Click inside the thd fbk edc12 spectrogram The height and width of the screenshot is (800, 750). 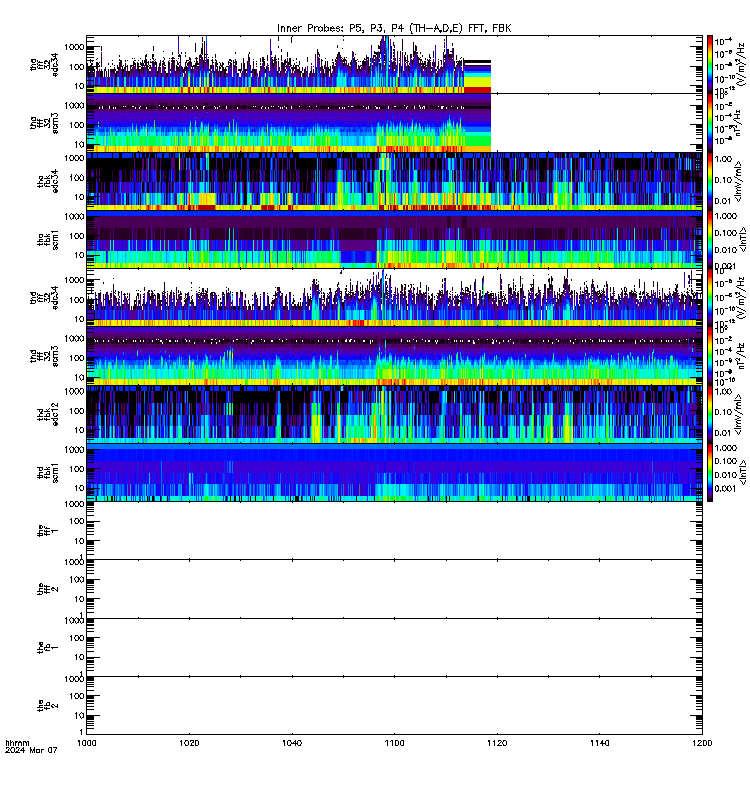point(394,414)
